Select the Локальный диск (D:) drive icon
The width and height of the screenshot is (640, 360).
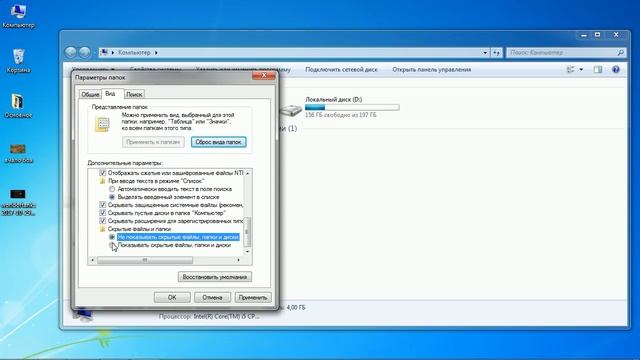point(291,109)
